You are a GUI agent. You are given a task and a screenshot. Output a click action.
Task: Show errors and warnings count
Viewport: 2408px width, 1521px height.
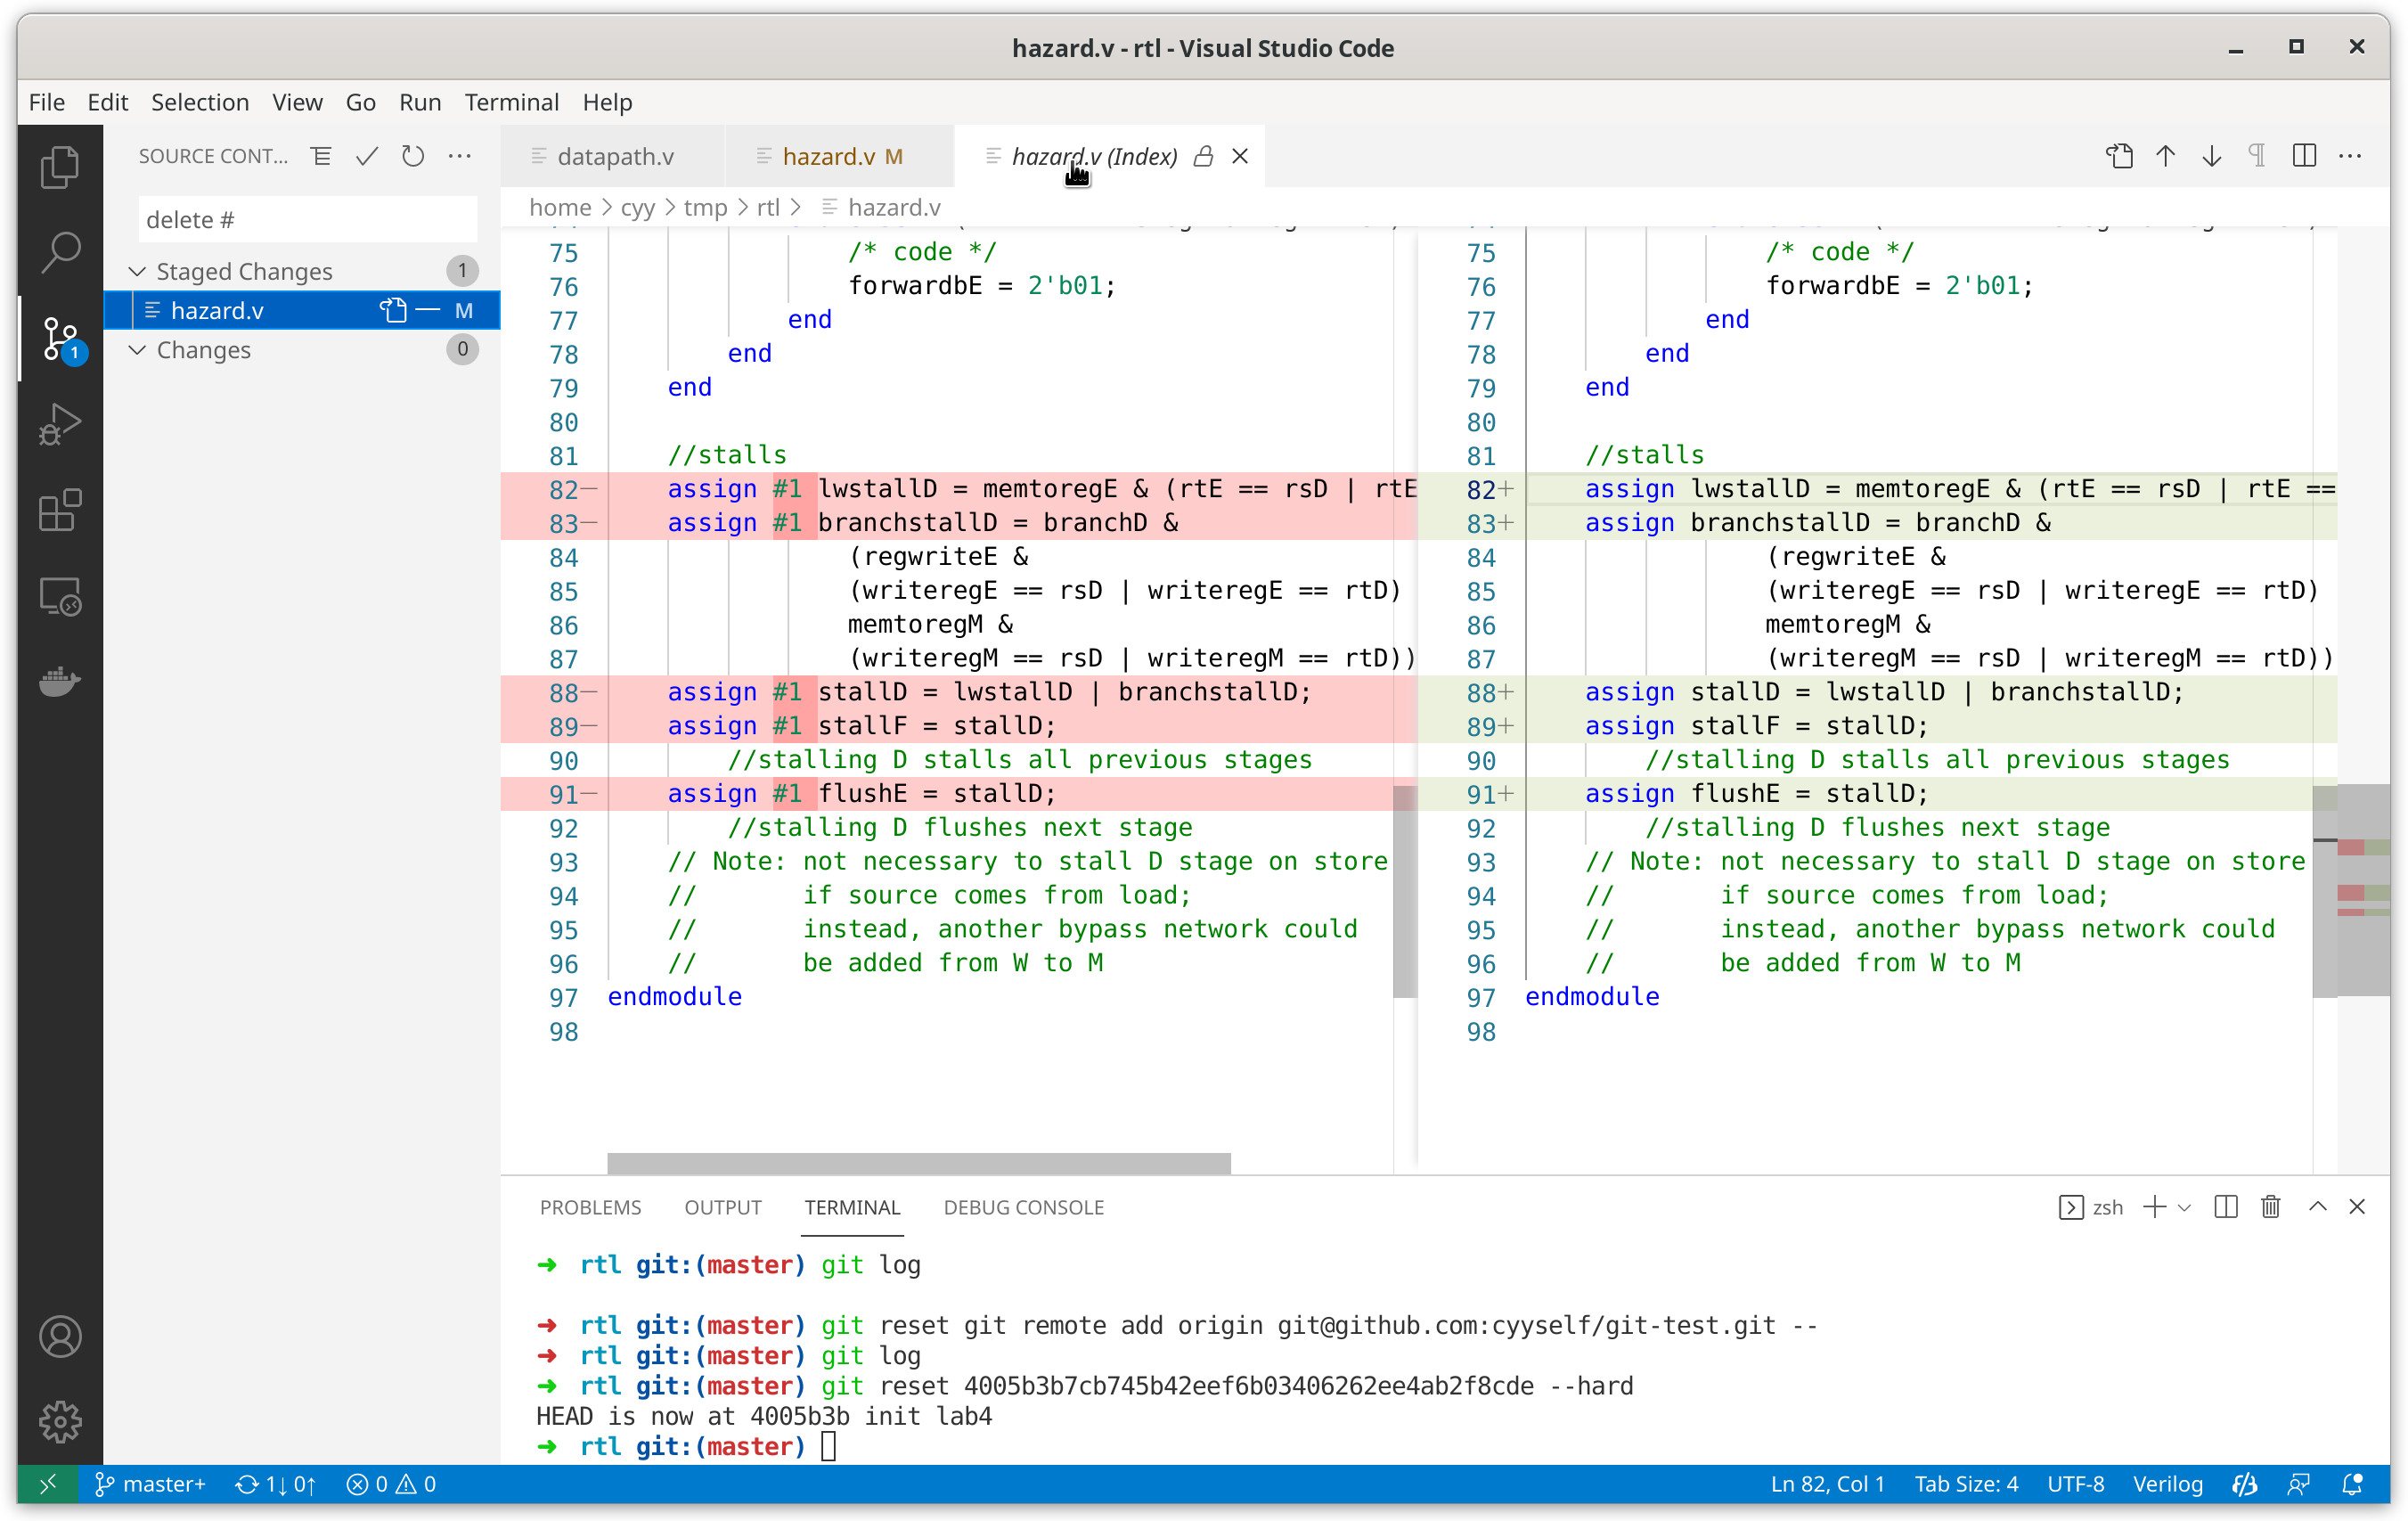[391, 1483]
